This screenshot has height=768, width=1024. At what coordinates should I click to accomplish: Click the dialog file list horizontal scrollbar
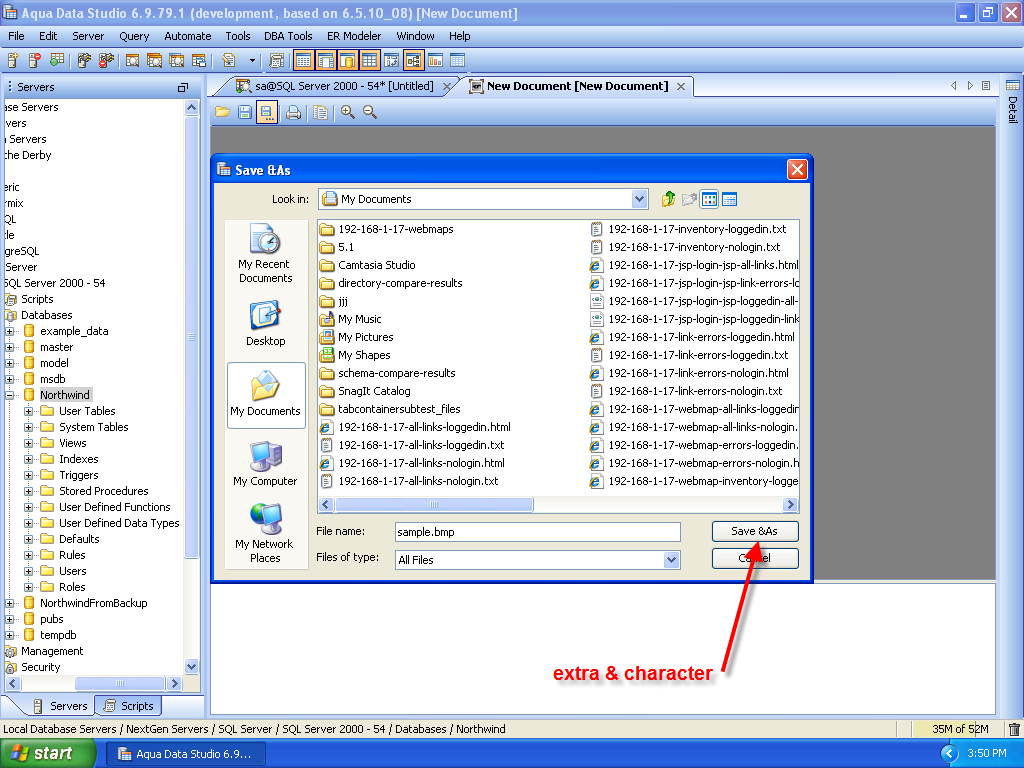(558, 504)
